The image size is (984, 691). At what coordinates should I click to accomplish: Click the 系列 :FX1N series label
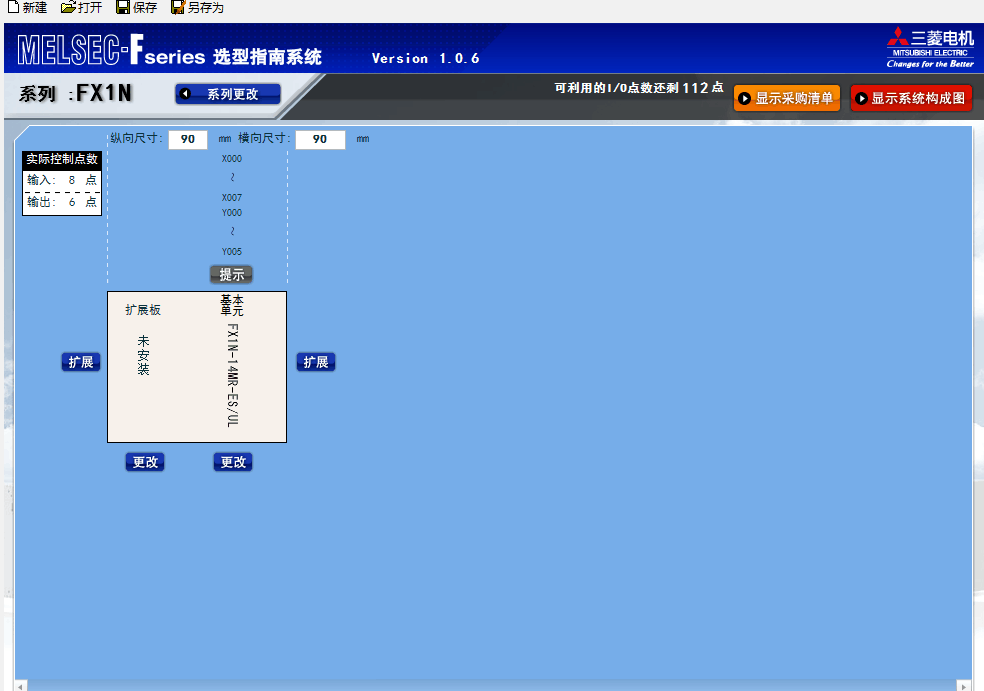[76, 94]
